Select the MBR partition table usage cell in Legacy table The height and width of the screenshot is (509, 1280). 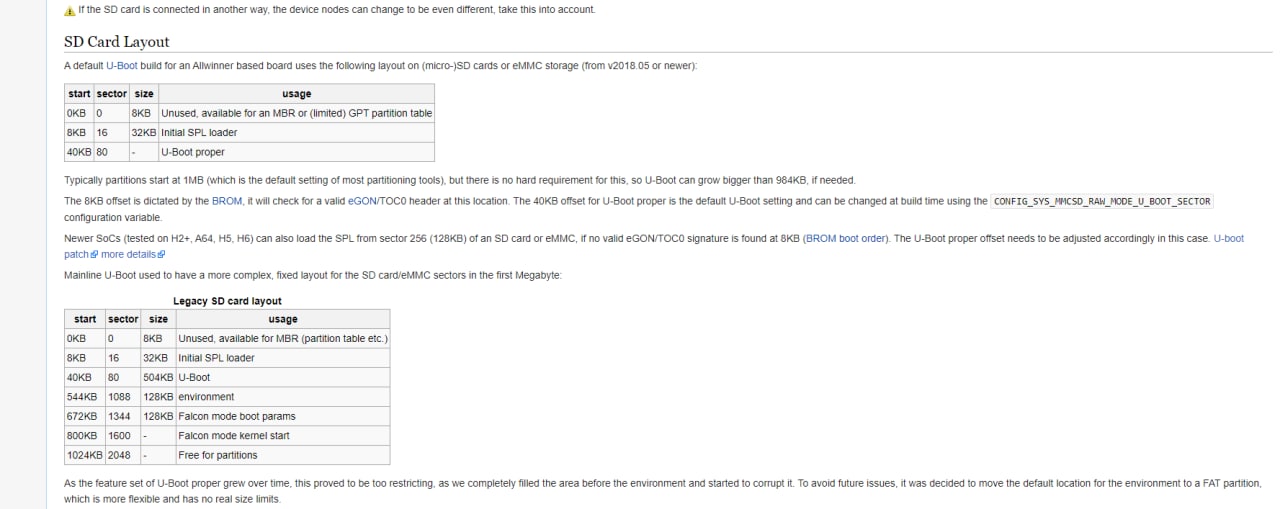point(283,338)
